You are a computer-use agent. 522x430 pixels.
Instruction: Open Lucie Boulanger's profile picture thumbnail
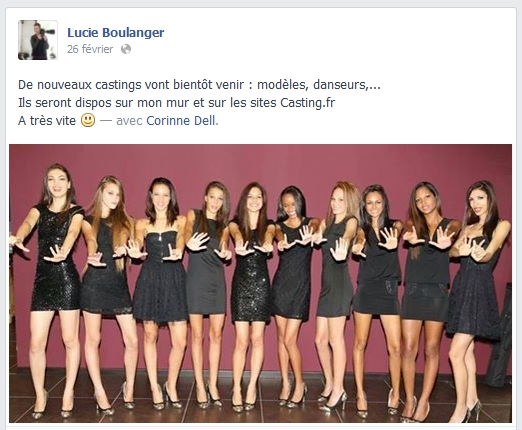click(38, 40)
